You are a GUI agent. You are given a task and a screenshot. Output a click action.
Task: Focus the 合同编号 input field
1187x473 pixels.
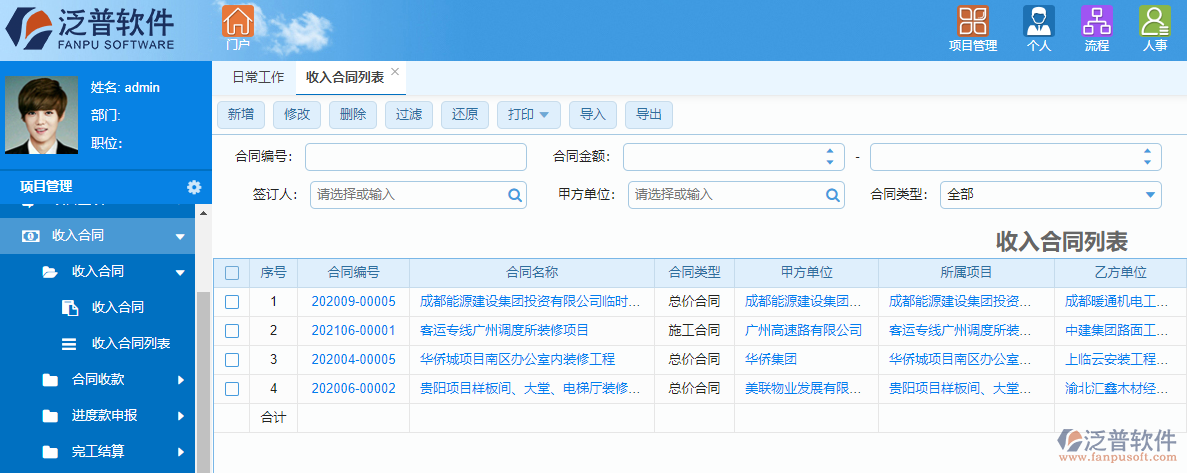point(416,157)
